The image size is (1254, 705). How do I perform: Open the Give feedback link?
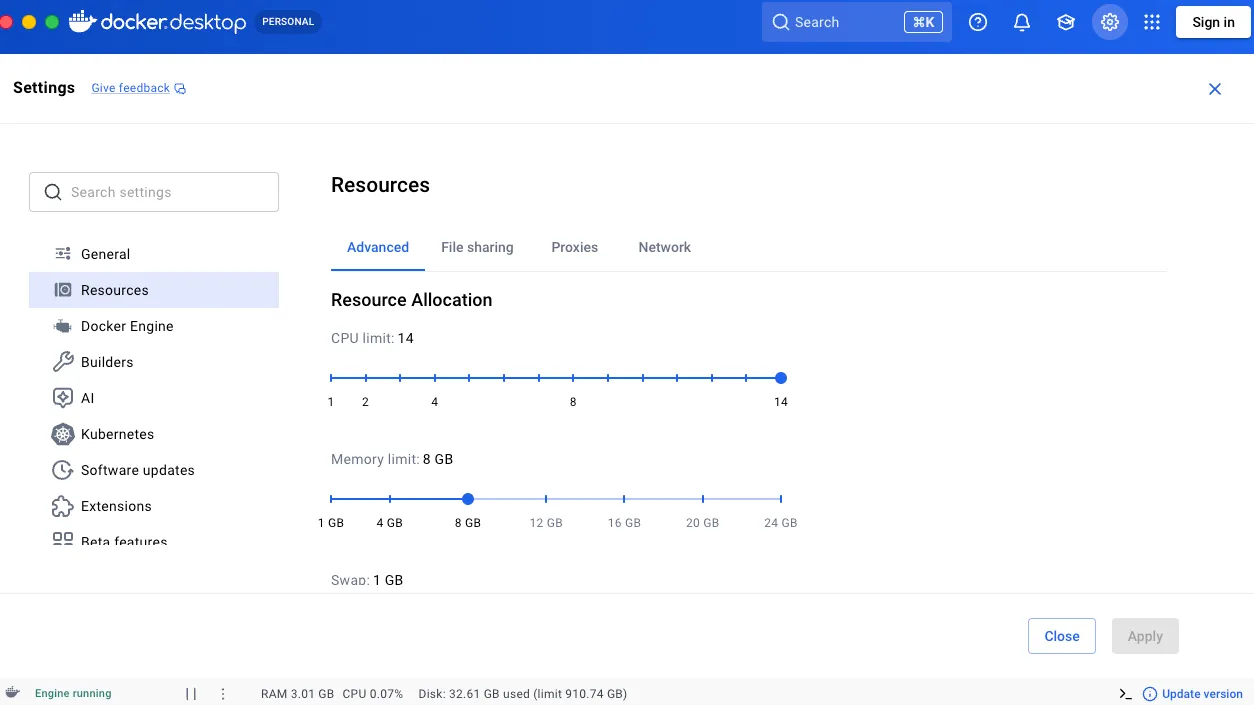tap(130, 88)
